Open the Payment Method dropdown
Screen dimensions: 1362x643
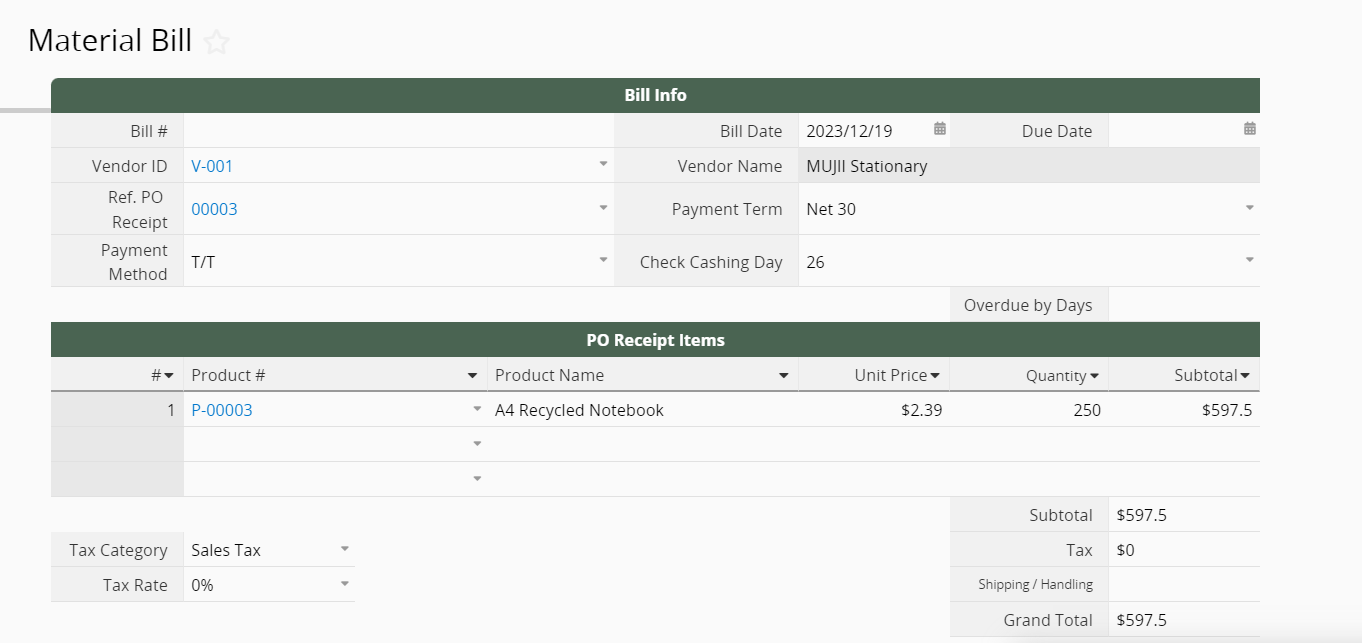click(x=603, y=260)
